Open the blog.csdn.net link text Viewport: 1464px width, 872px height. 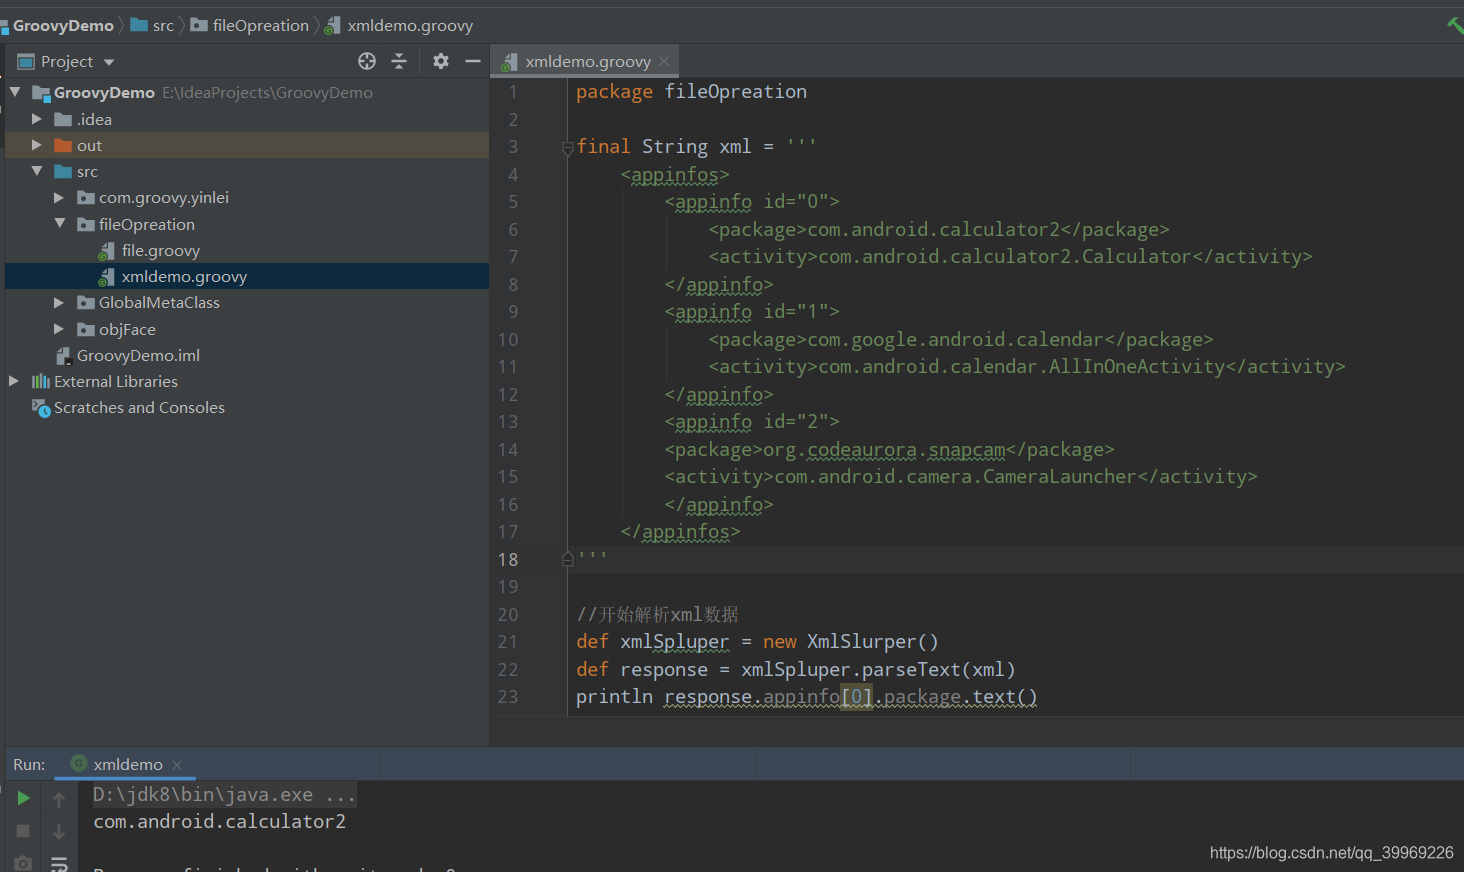(1330, 852)
